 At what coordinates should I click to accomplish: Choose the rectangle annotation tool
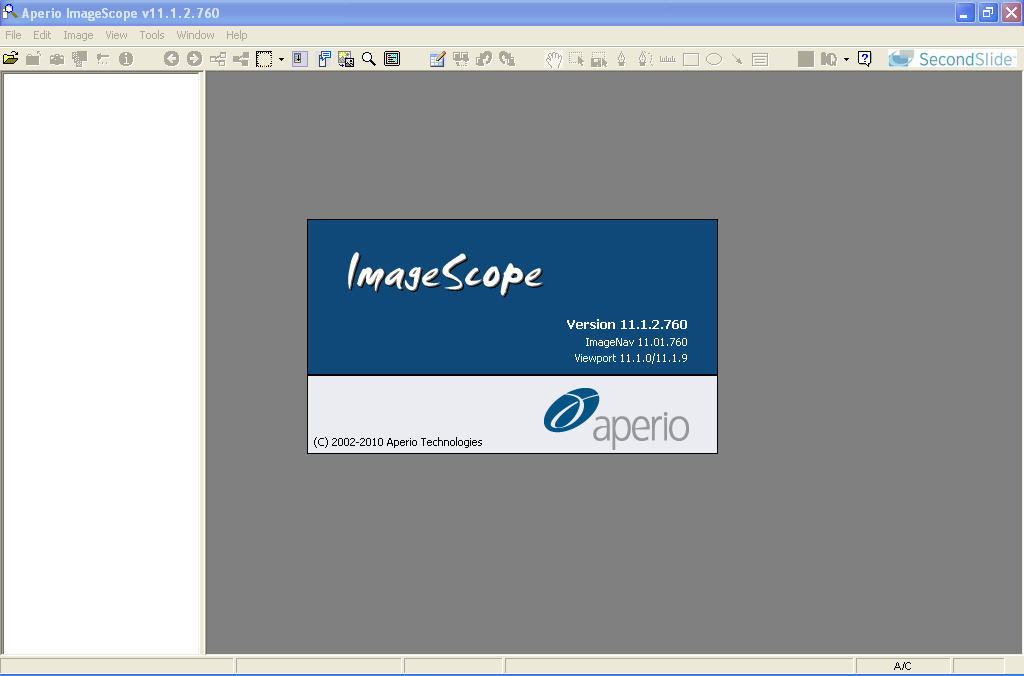point(691,59)
